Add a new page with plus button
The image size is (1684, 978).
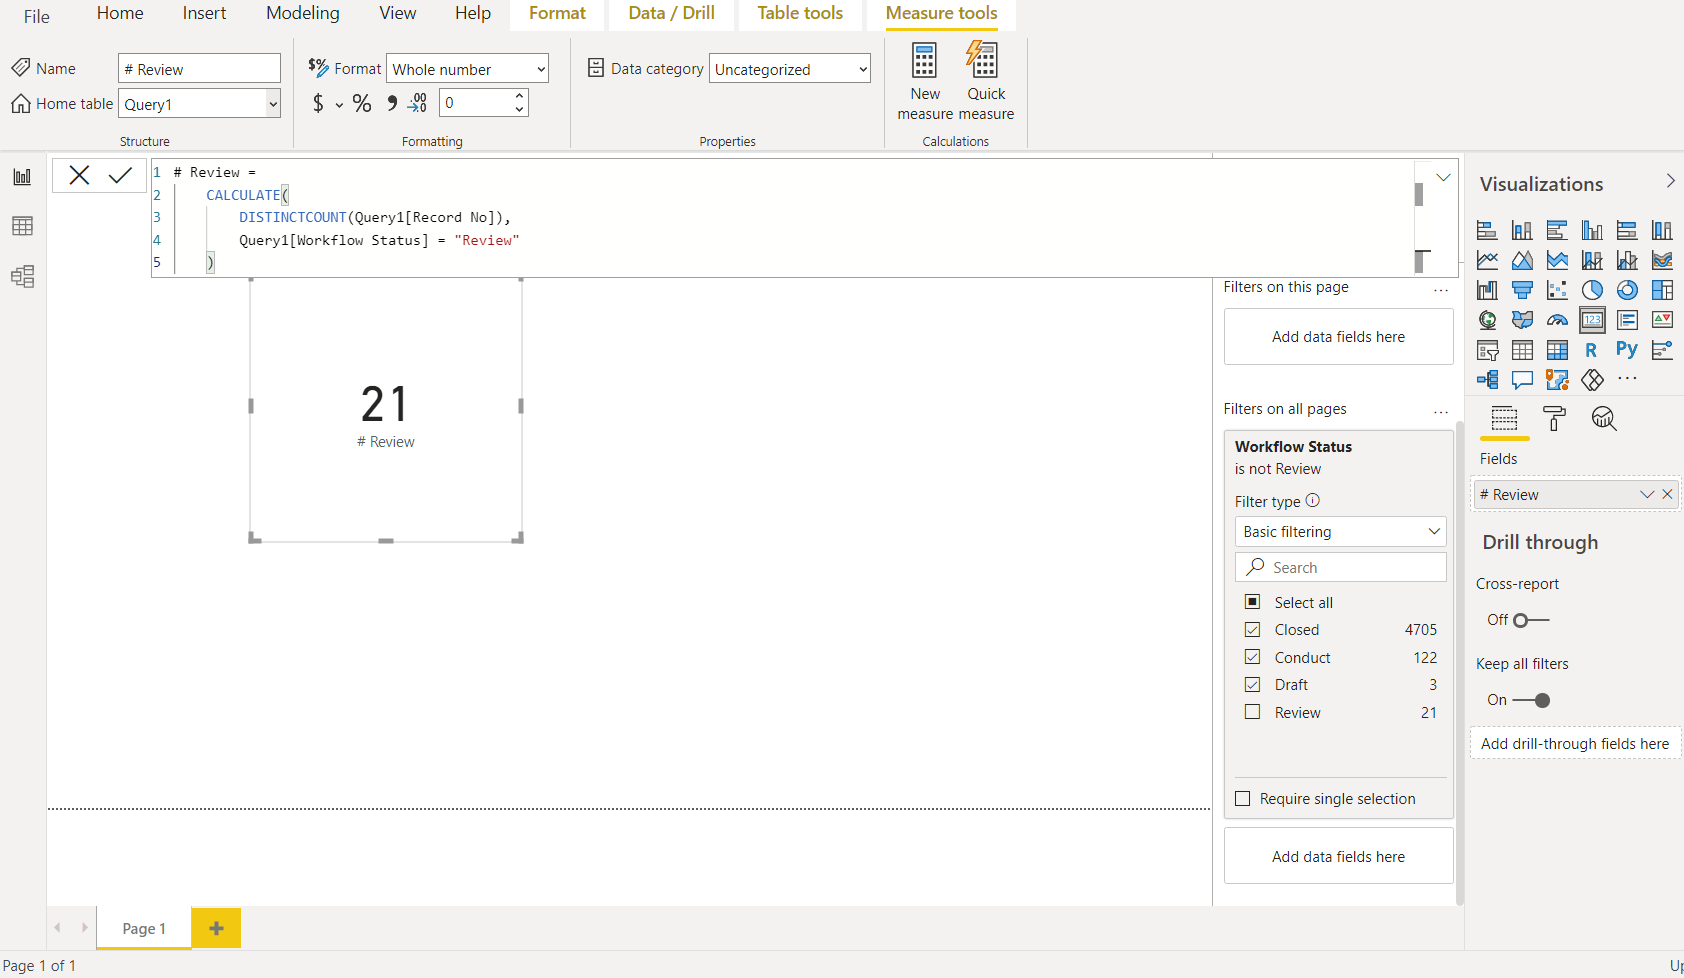(216, 928)
